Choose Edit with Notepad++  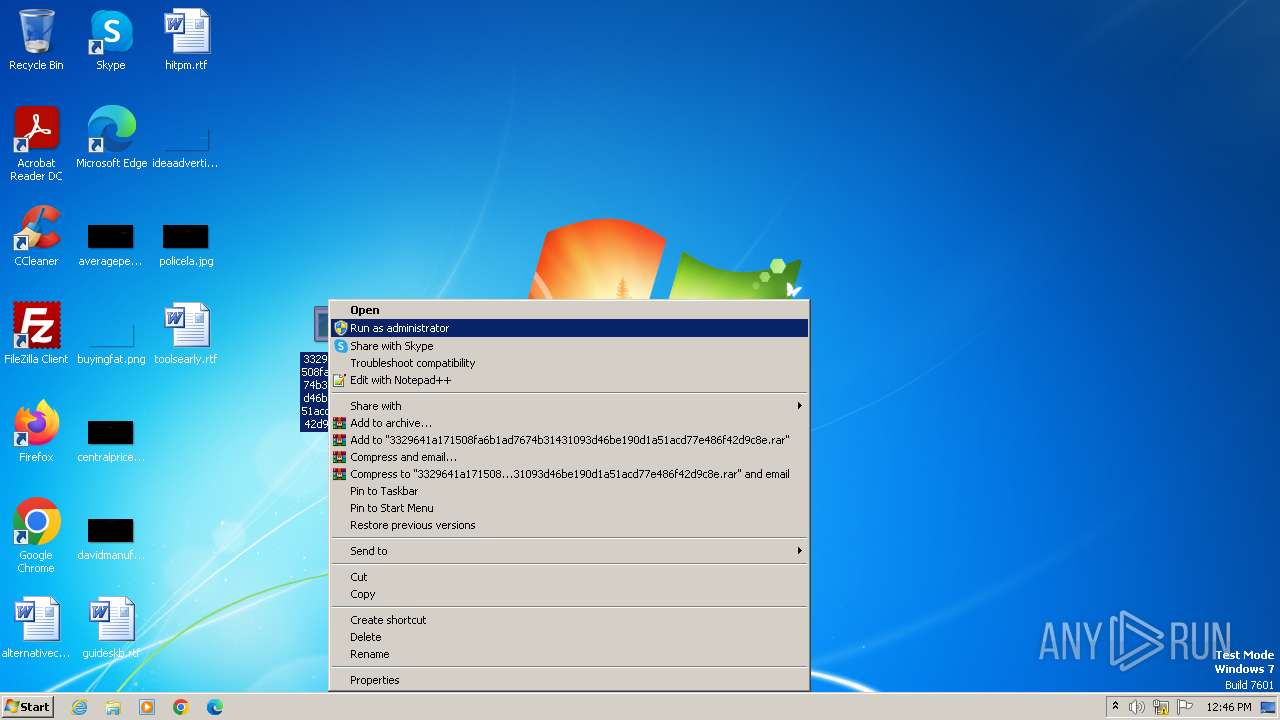569,380
